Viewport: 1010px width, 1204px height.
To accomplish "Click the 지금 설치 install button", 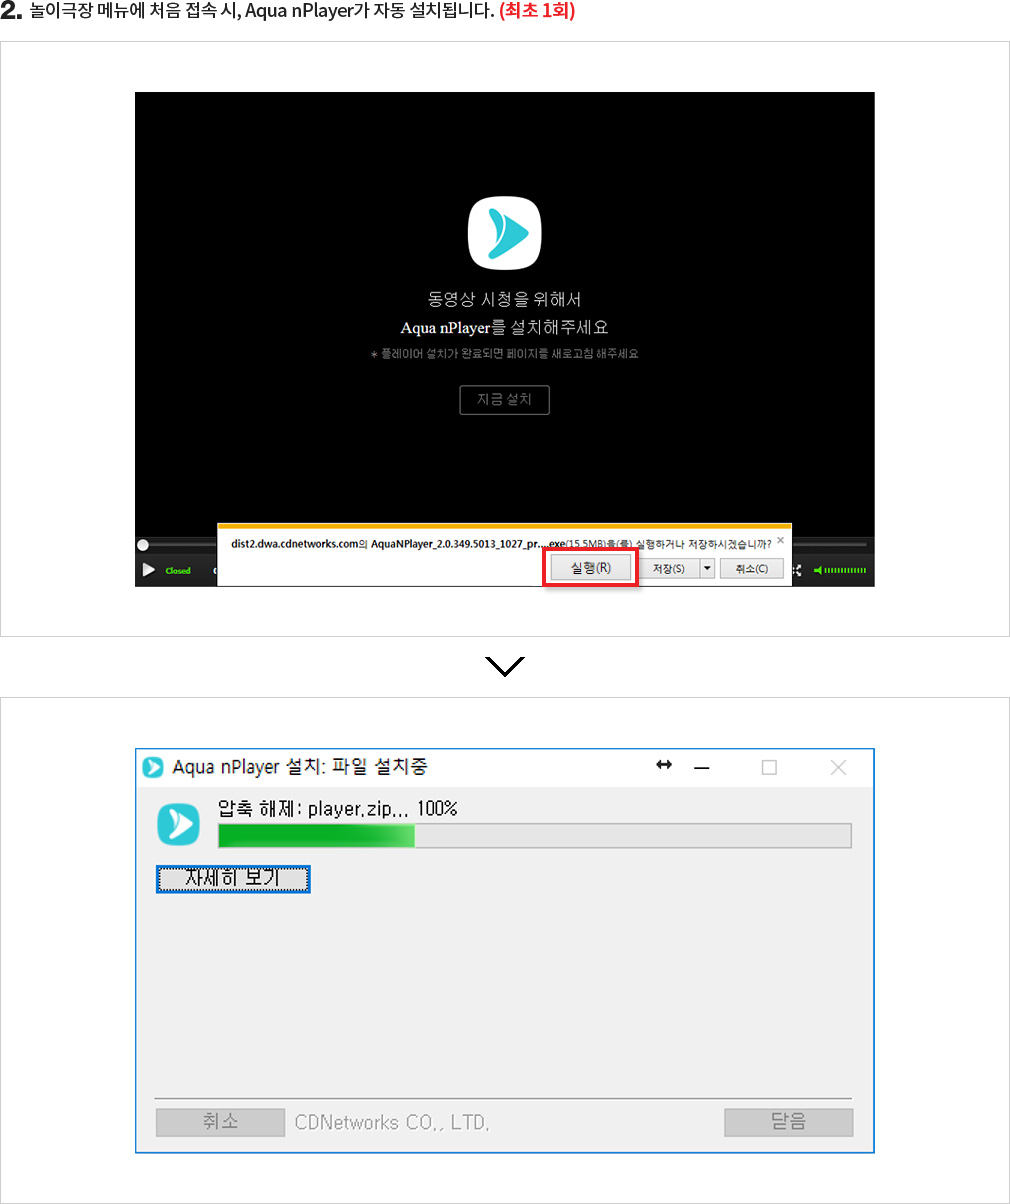I will point(505,400).
